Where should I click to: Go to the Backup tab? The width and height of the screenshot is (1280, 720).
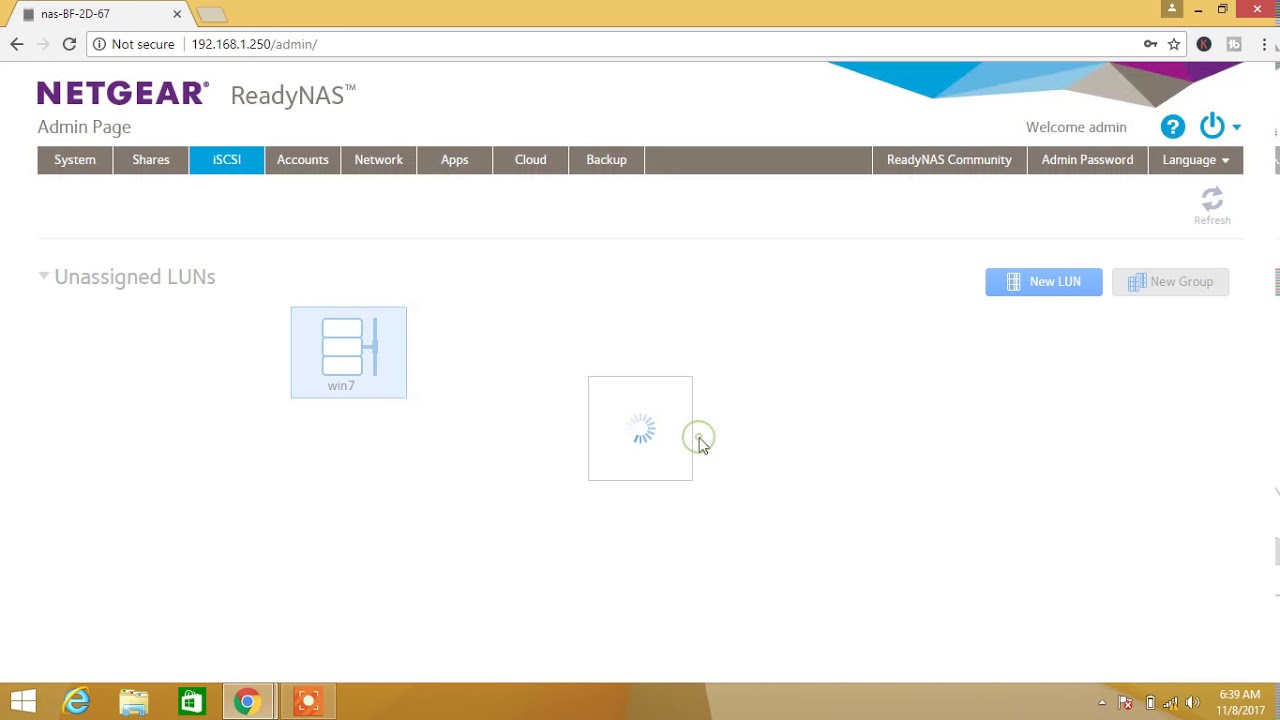[607, 160]
